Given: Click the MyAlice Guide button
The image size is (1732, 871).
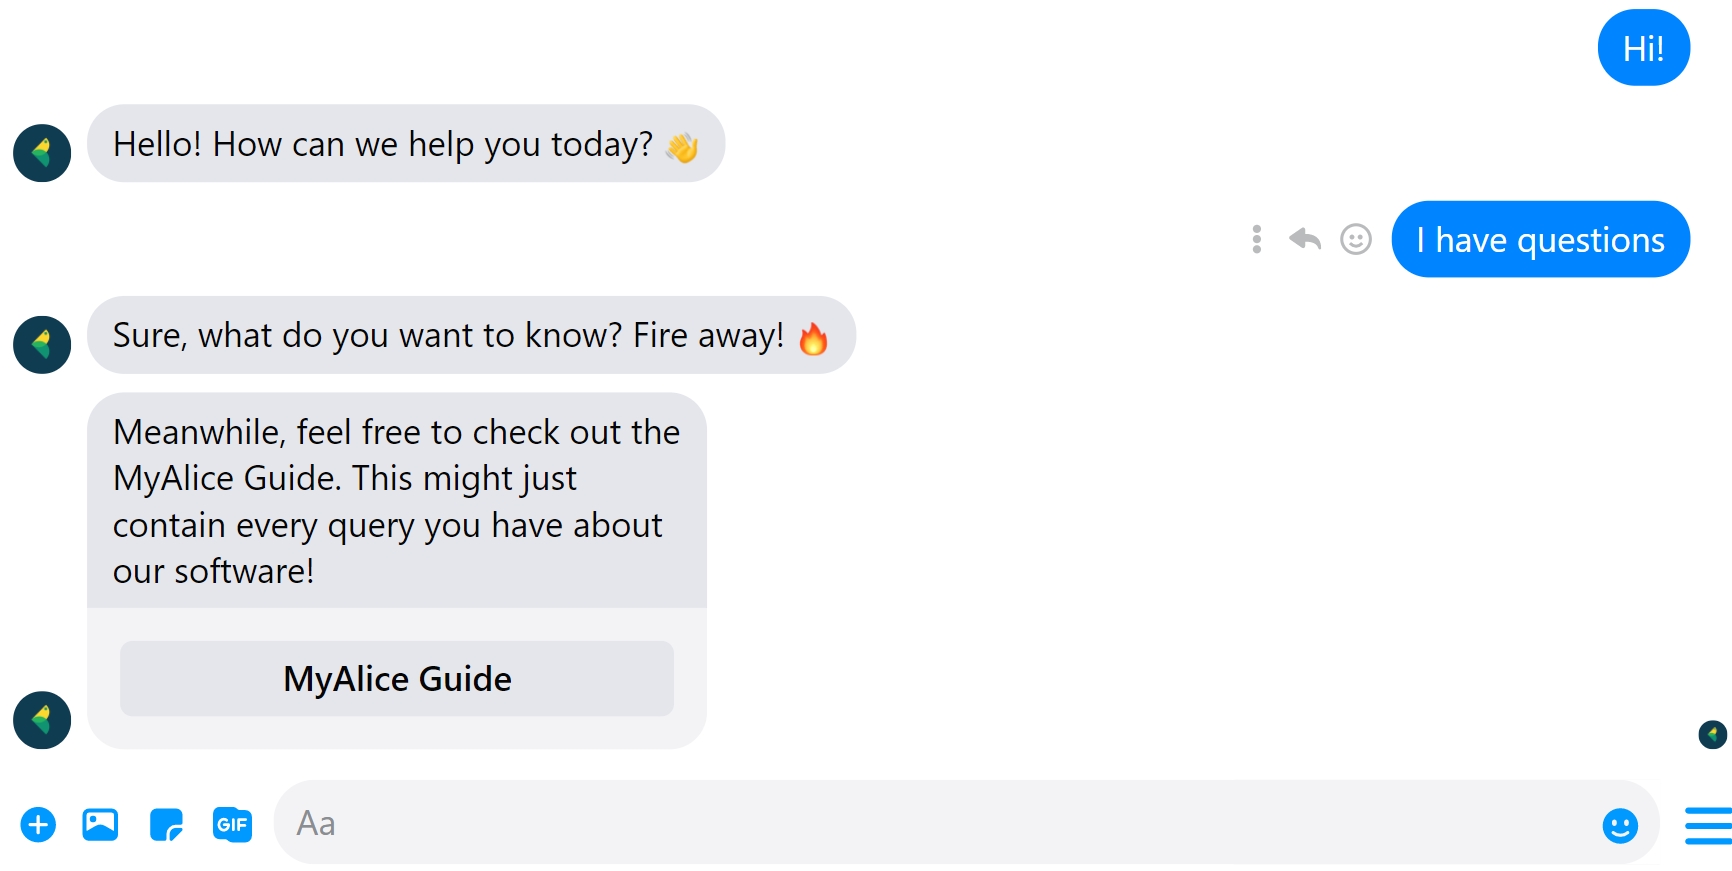Looking at the screenshot, I should (397, 679).
